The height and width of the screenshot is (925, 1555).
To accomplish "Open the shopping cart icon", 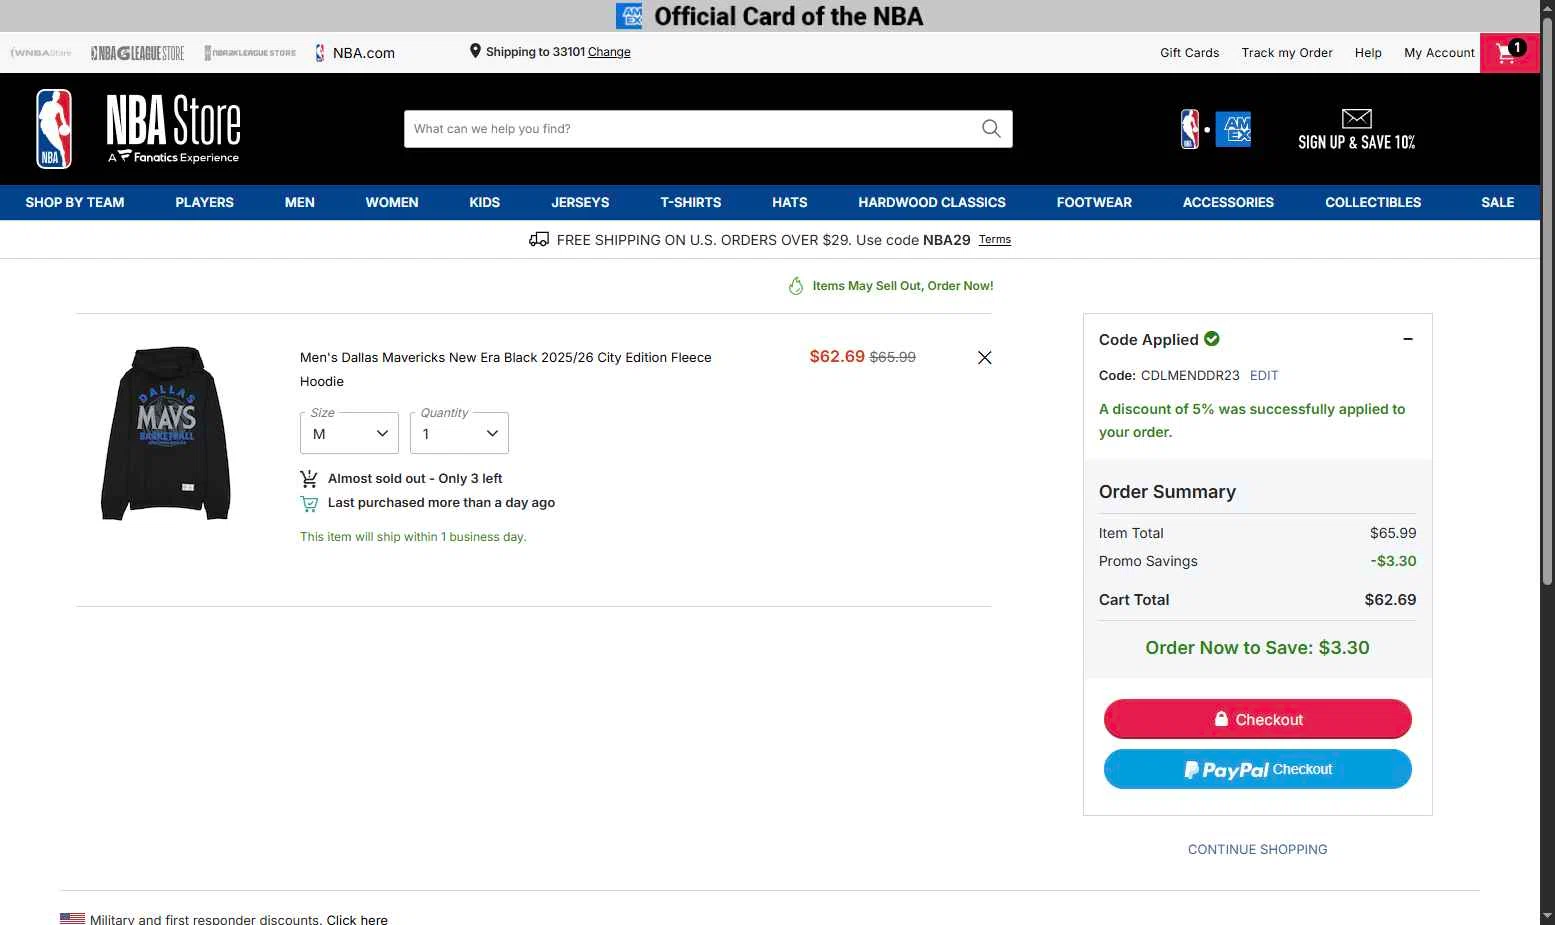I will tap(1509, 52).
